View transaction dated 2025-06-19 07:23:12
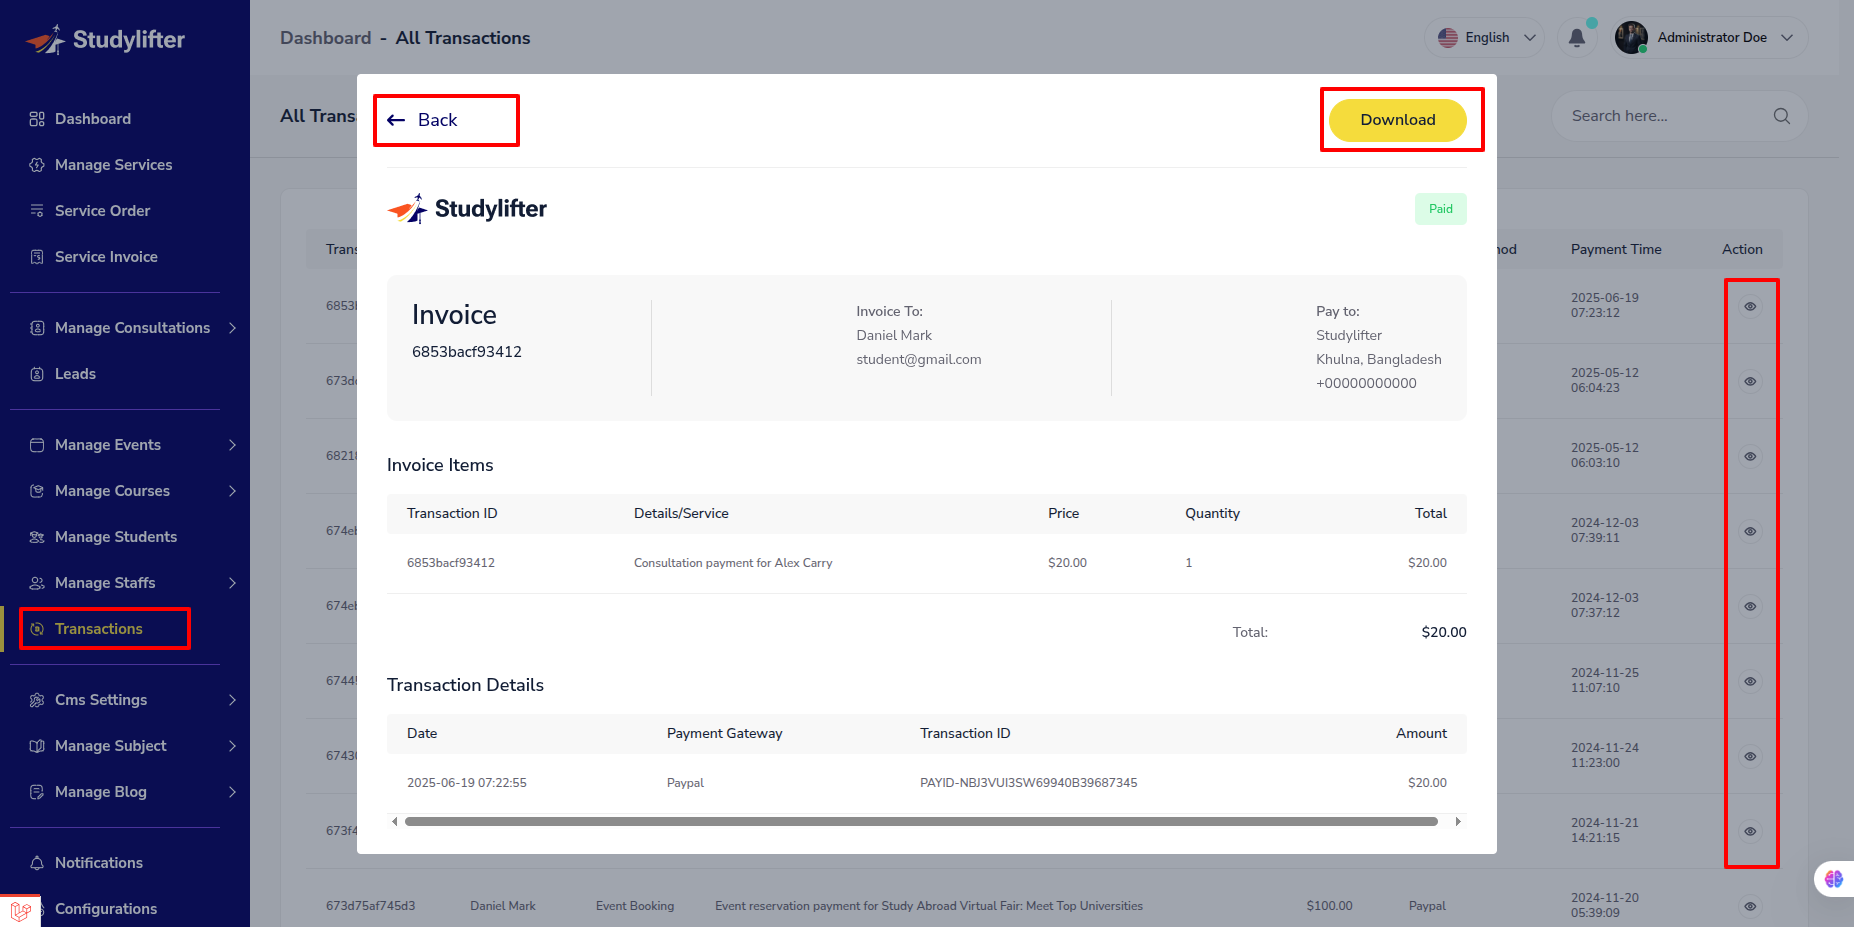The image size is (1854, 927). click(x=1750, y=307)
